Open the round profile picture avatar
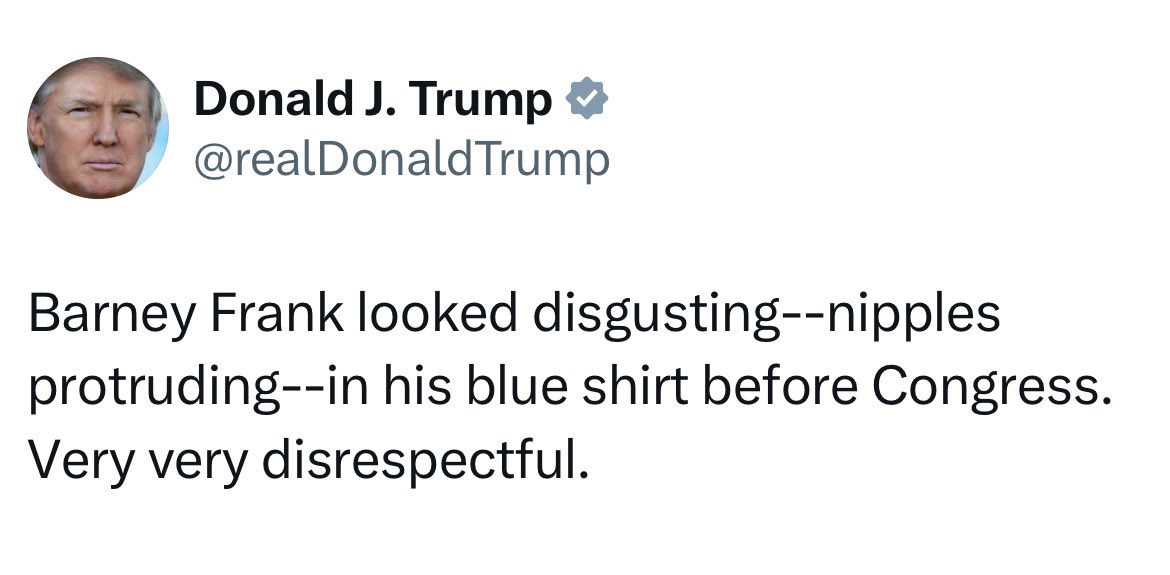The image size is (1170, 575). point(98,128)
